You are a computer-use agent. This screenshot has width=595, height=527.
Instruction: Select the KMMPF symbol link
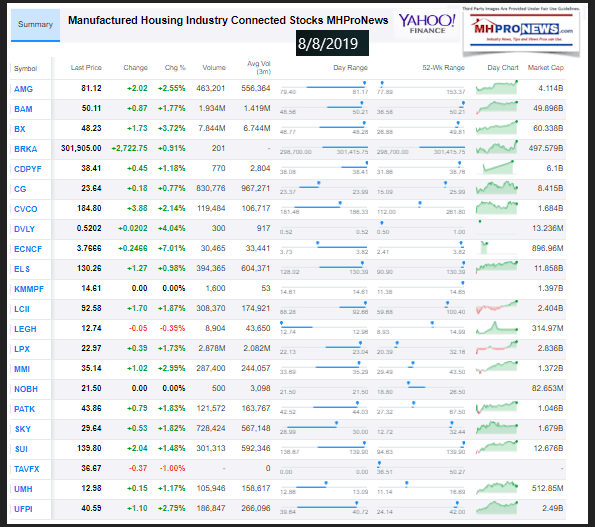28,289
